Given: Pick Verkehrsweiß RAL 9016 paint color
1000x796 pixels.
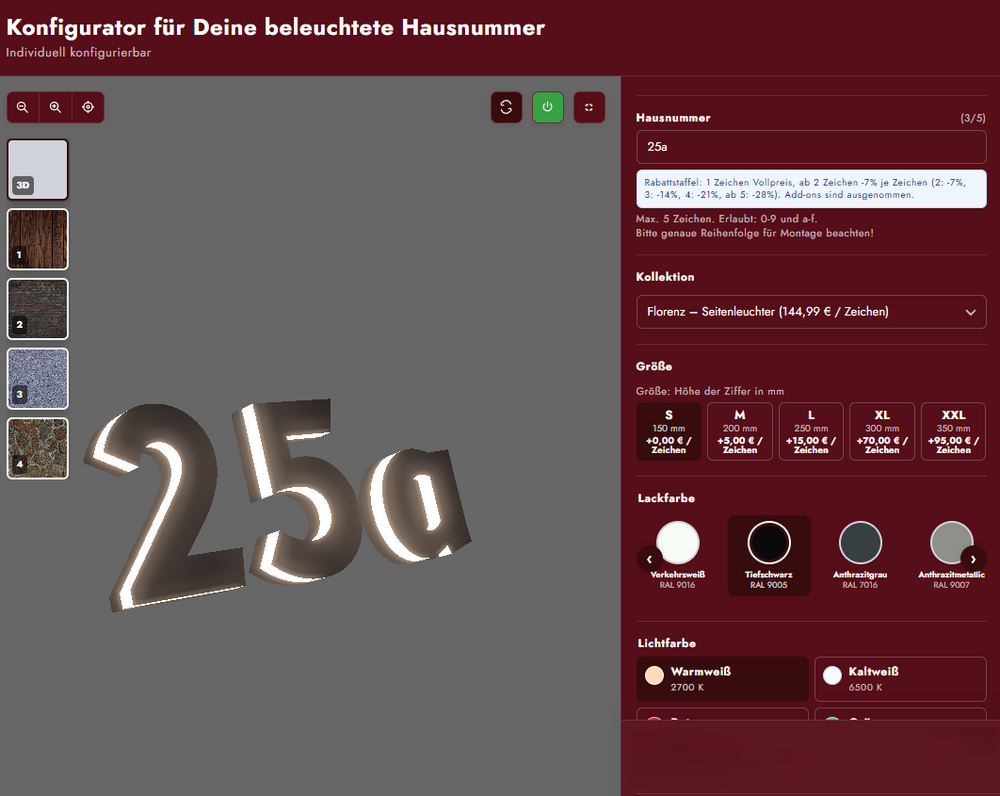Looking at the screenshot, I should [677, 555].
